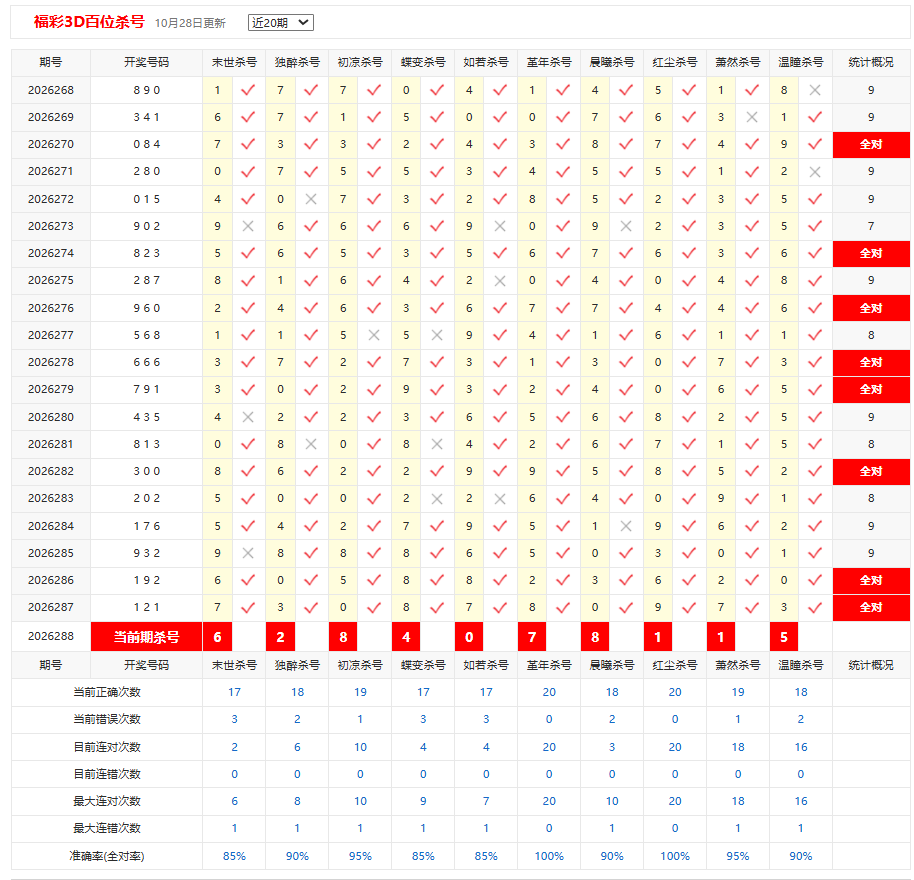Click red check under 萧然杀号 in row 2026282
The height and width of the screenshot is (880, 914).
point(752,471)
